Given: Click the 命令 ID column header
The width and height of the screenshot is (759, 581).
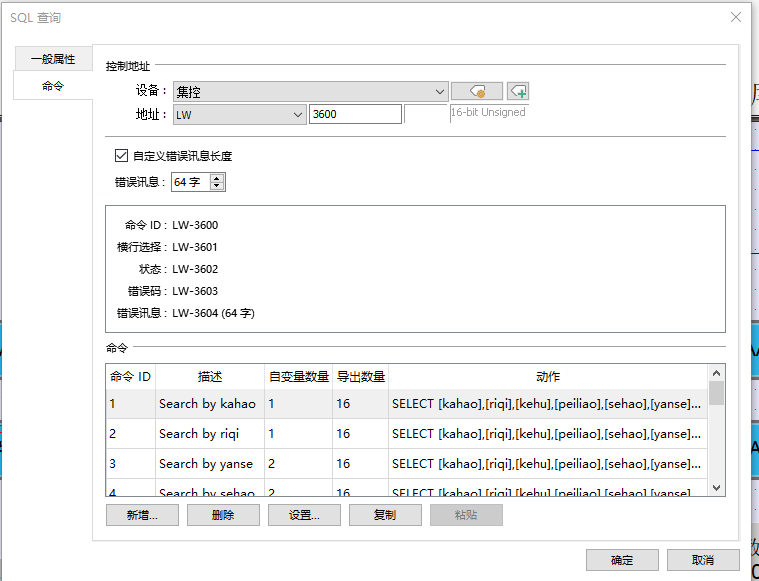Looking at the screenshot, I should point(131,377).
